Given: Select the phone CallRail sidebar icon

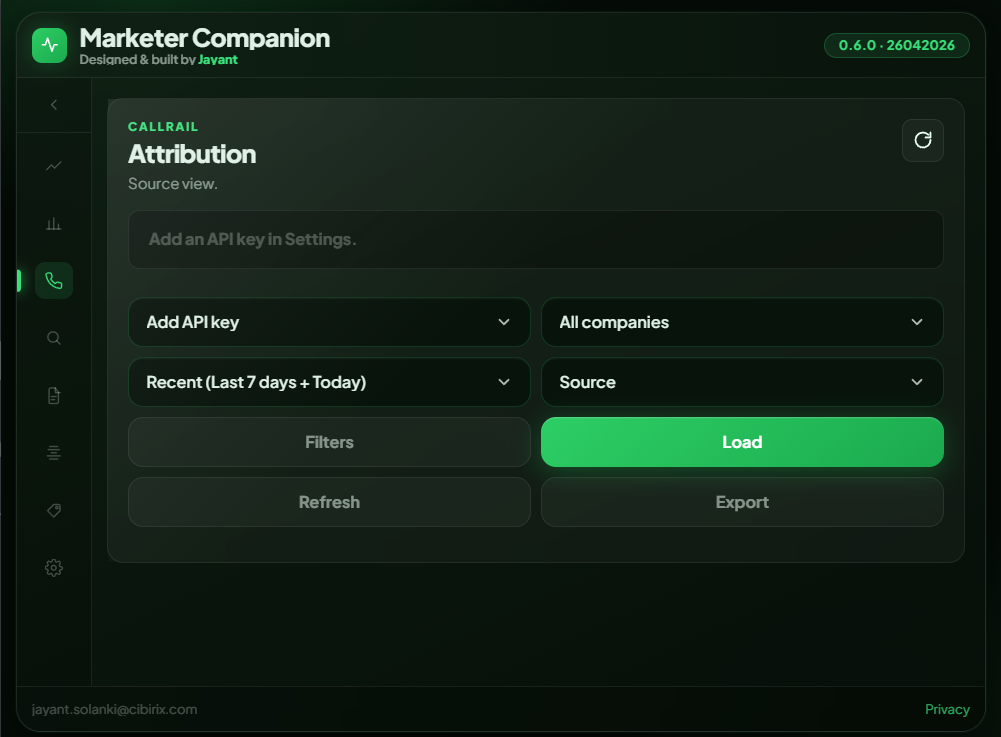Looking at the screenshot, I should click(x=54, y=280).
